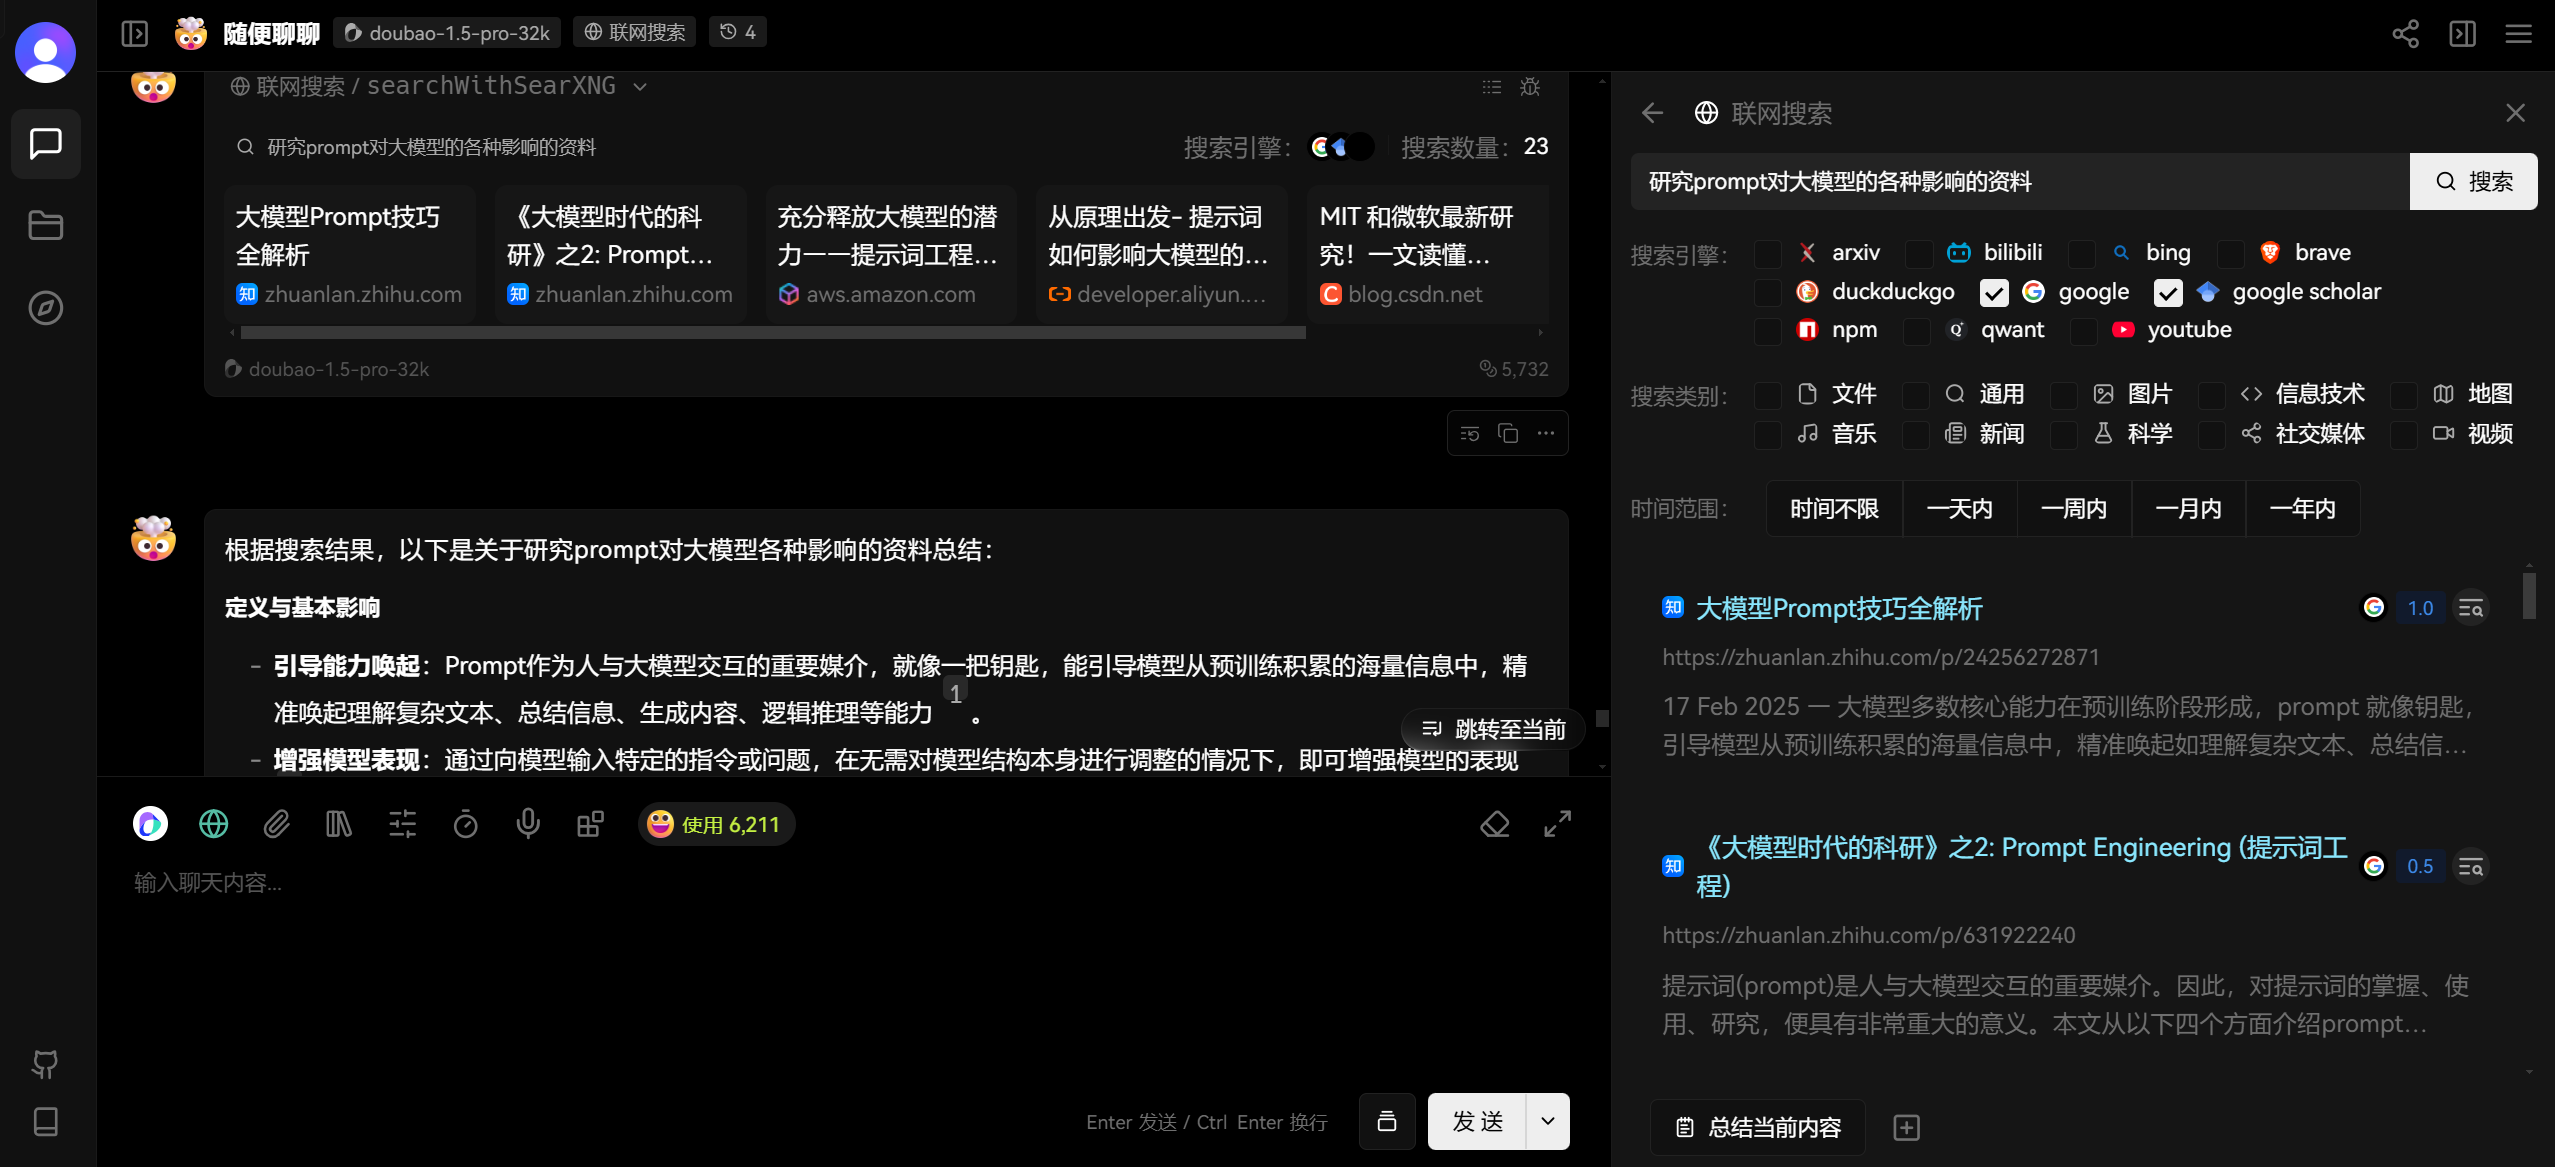
Task: Open the send button dropdown arrow
Action: coord(1548,1121)
